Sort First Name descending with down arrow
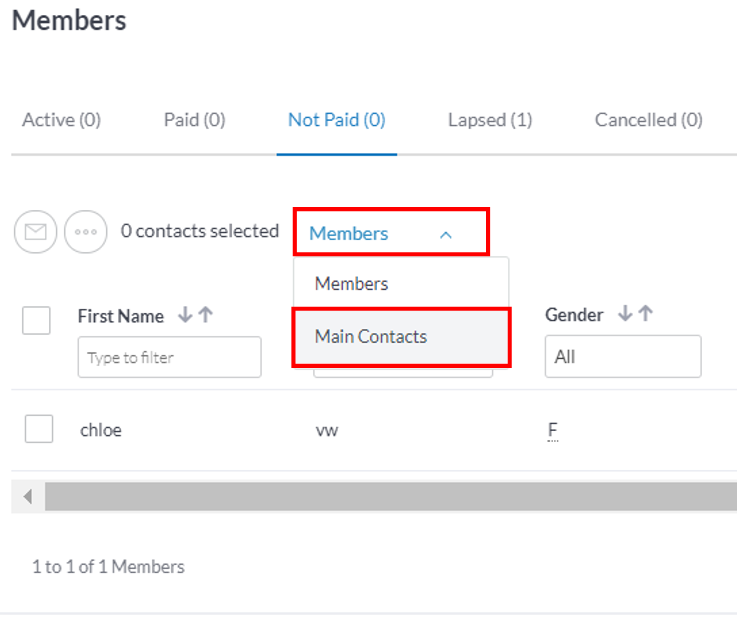 coord(185,315)
